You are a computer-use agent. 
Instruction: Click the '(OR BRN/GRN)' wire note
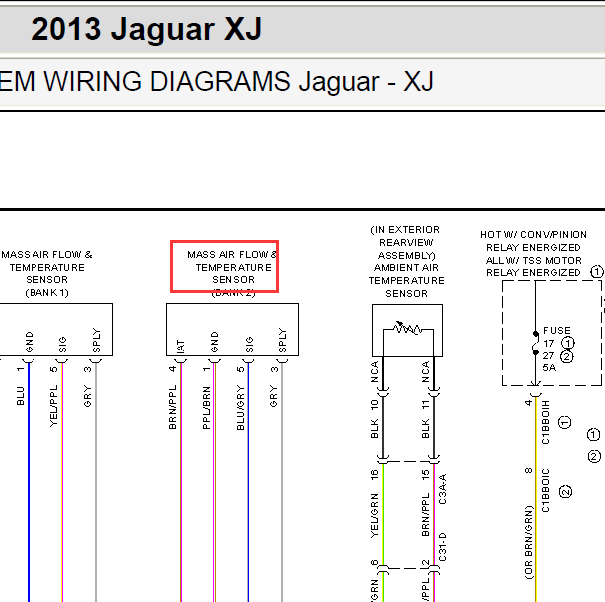529,542
